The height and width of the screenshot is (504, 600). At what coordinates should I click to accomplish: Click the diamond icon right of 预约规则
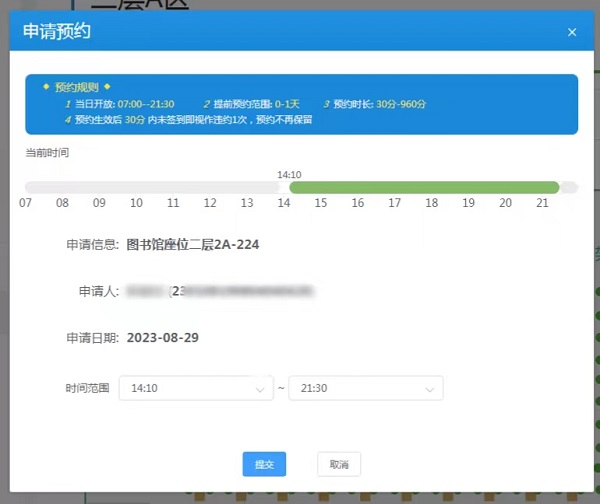[107, 87]
